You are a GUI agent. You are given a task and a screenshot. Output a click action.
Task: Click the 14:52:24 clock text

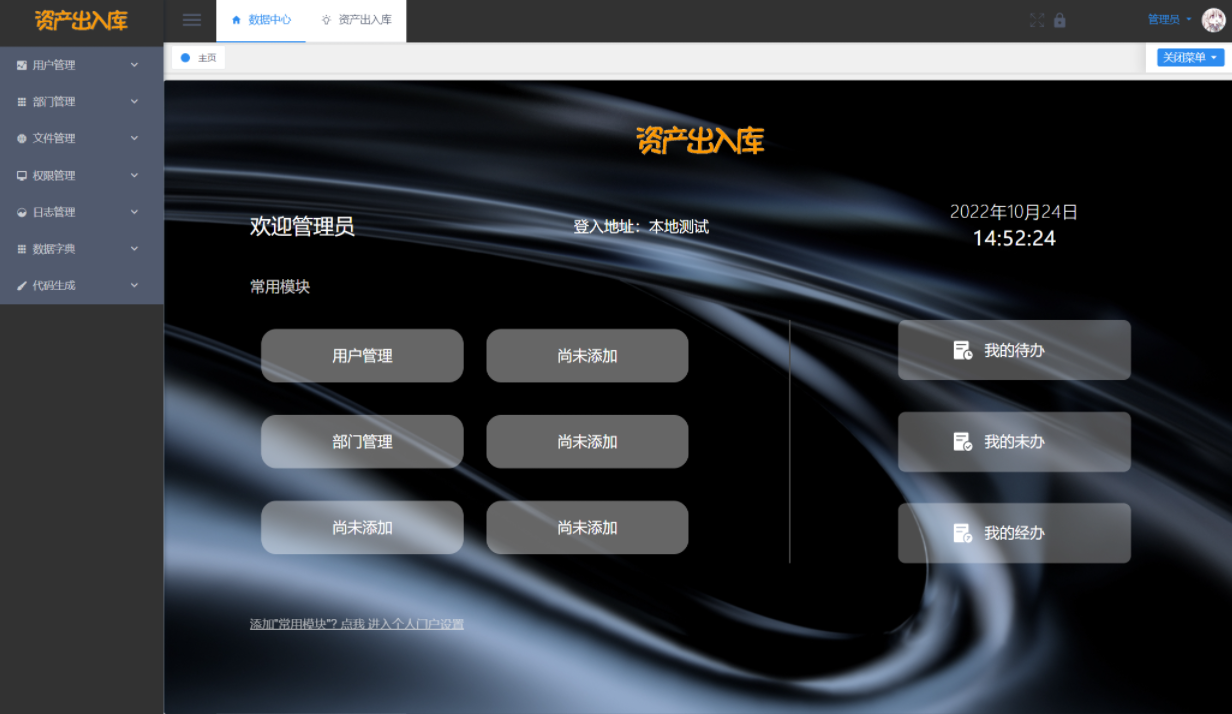point(1014,238)
